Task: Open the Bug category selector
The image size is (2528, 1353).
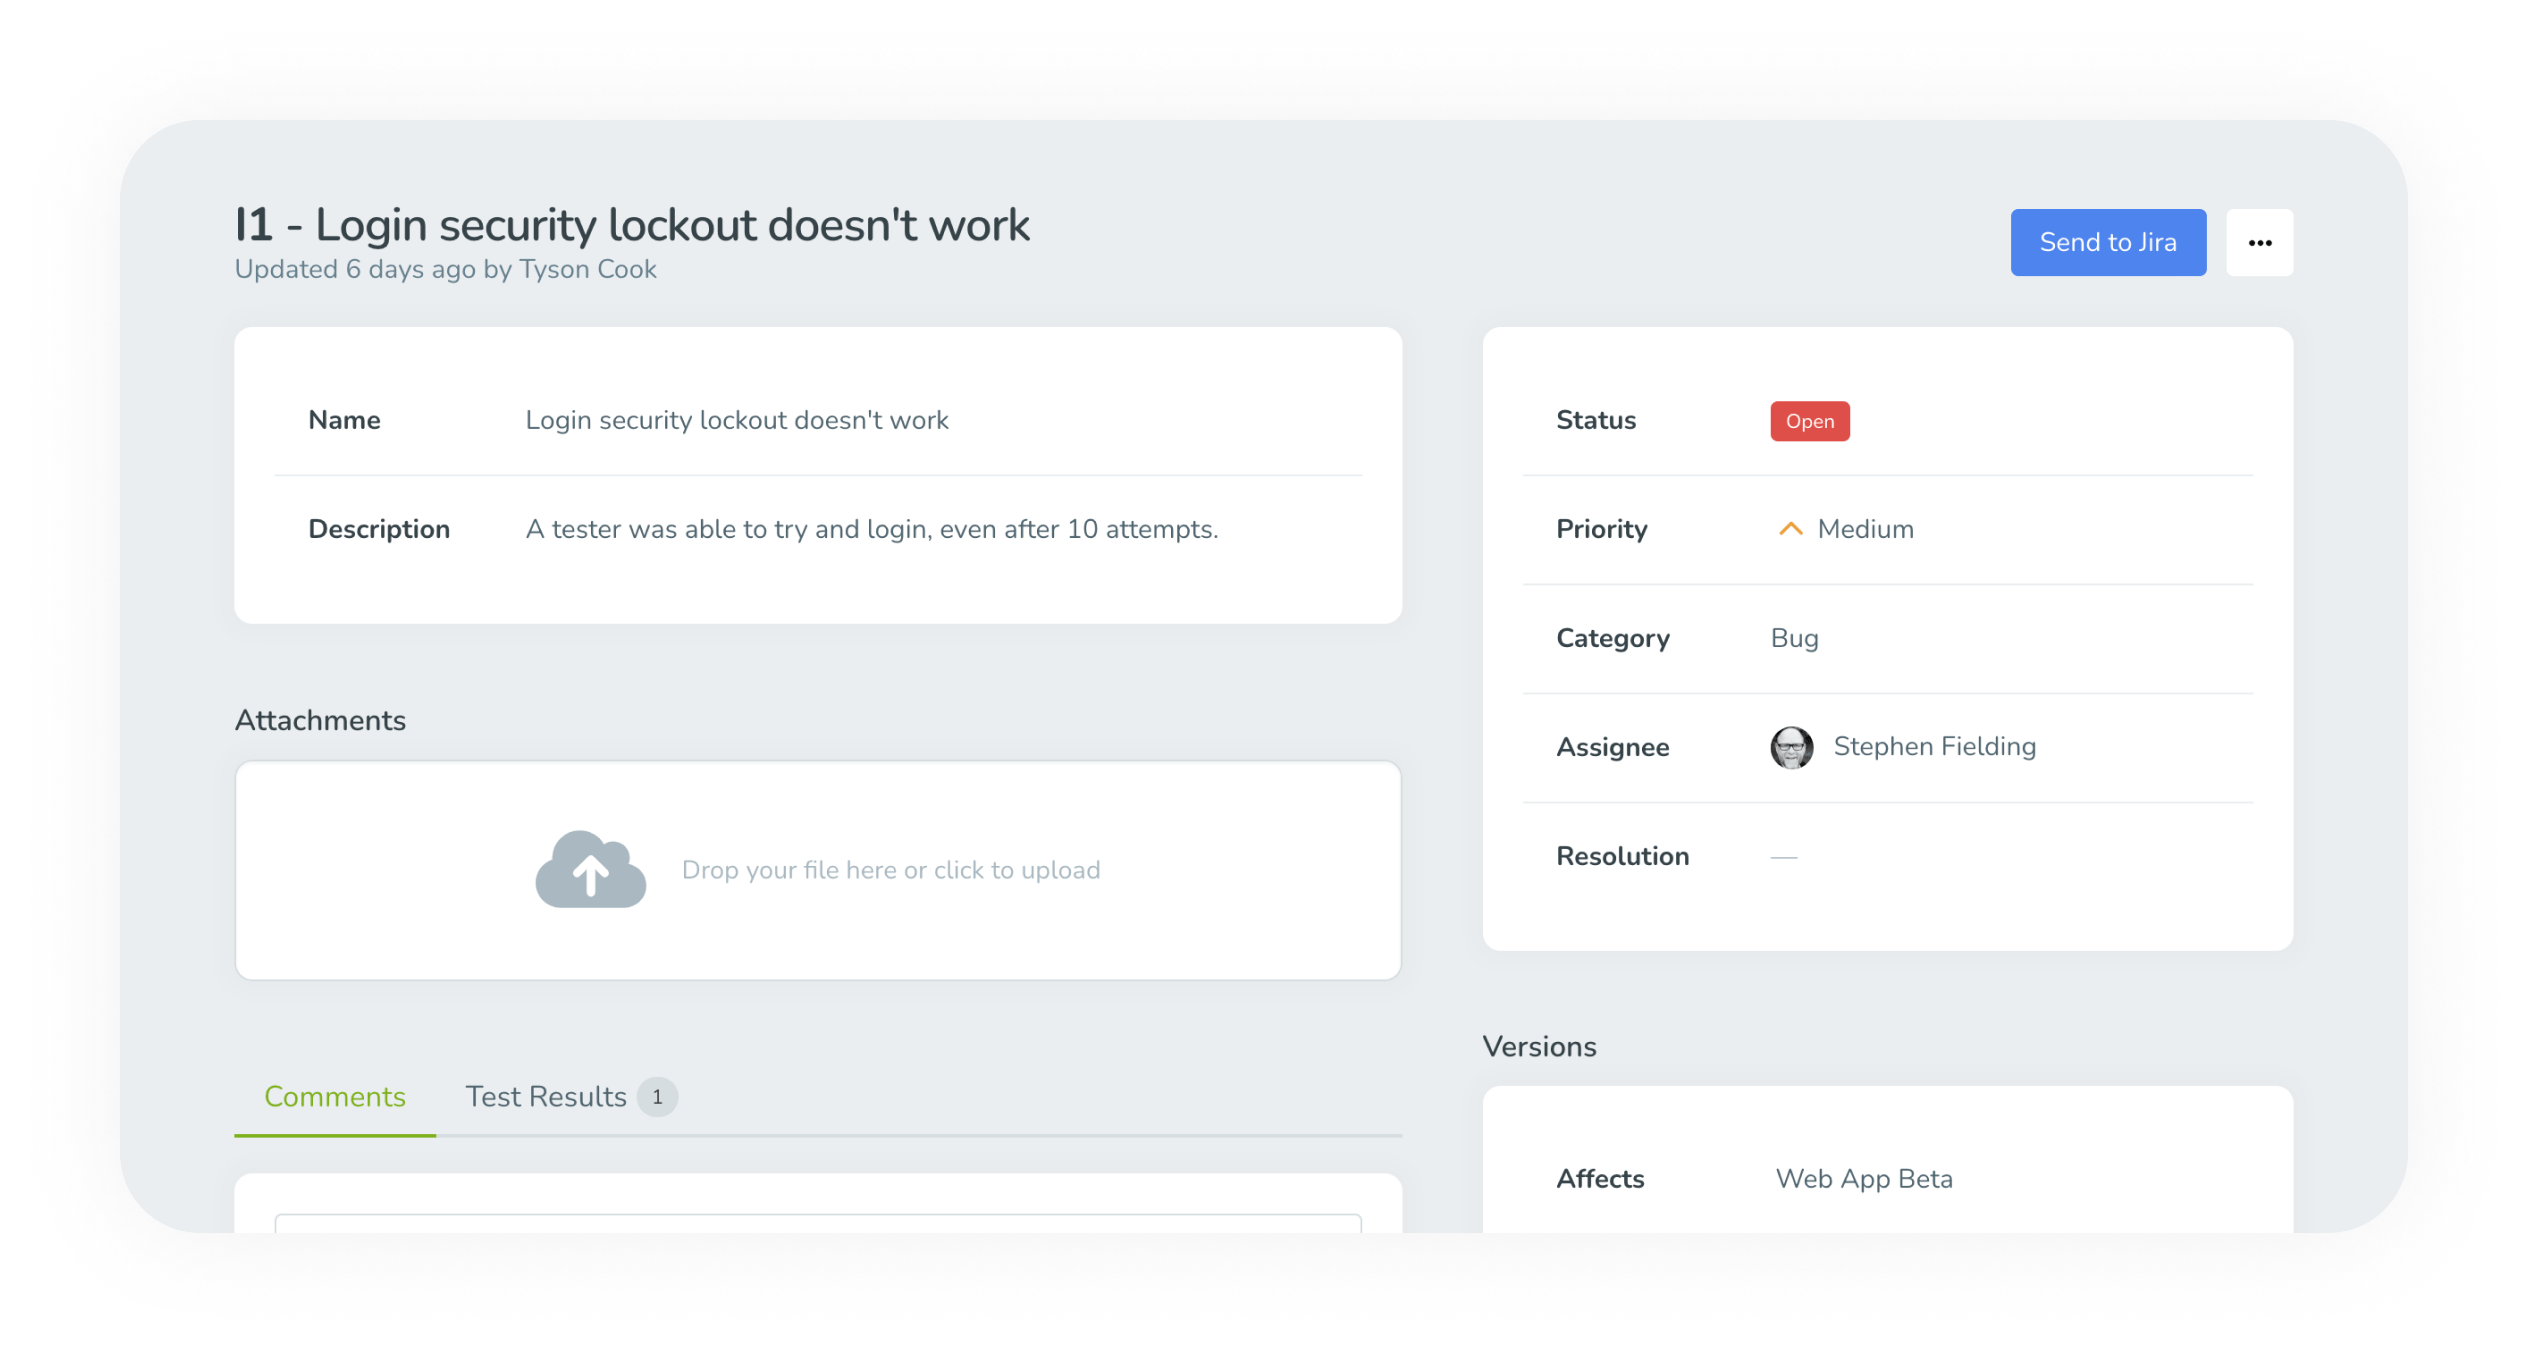Action: (1794, 637)
